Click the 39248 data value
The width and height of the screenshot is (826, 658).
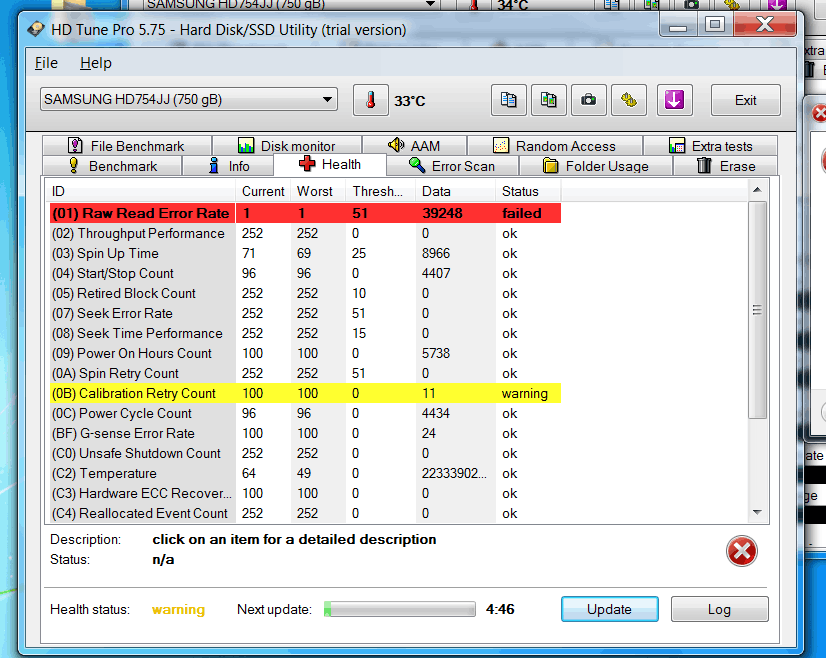point(442,213)
